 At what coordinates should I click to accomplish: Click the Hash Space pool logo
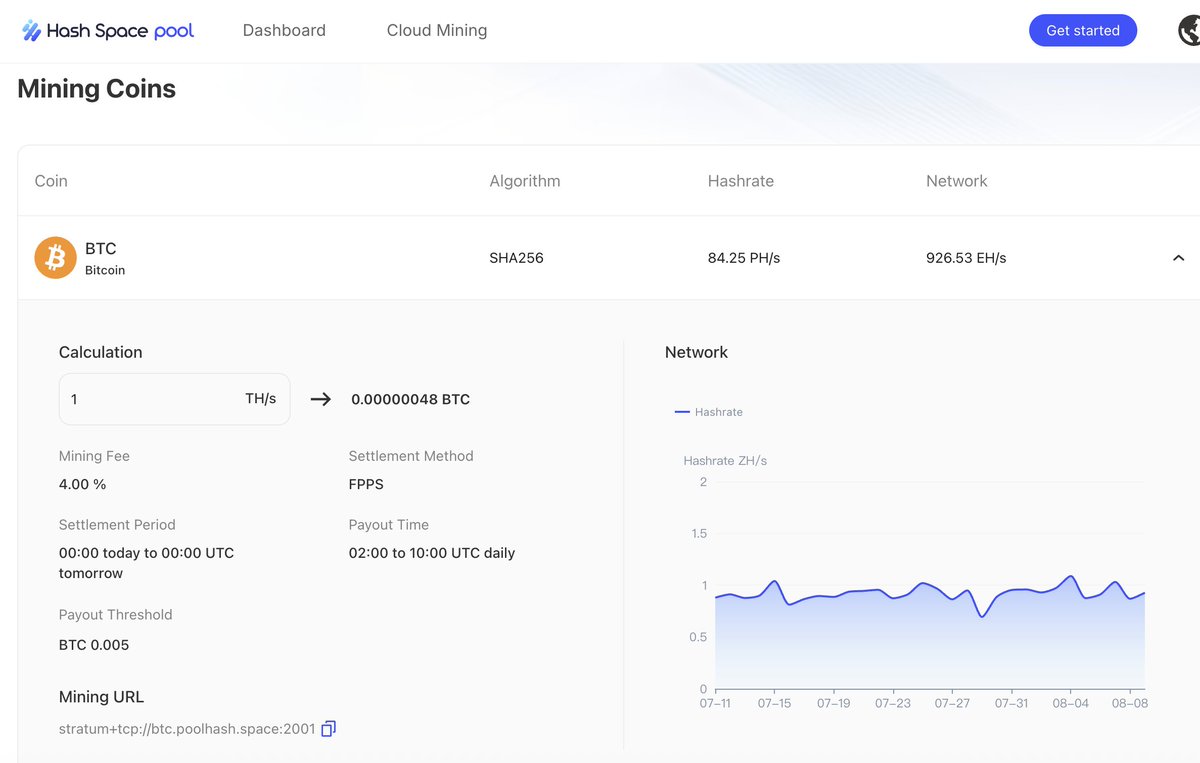107,30
